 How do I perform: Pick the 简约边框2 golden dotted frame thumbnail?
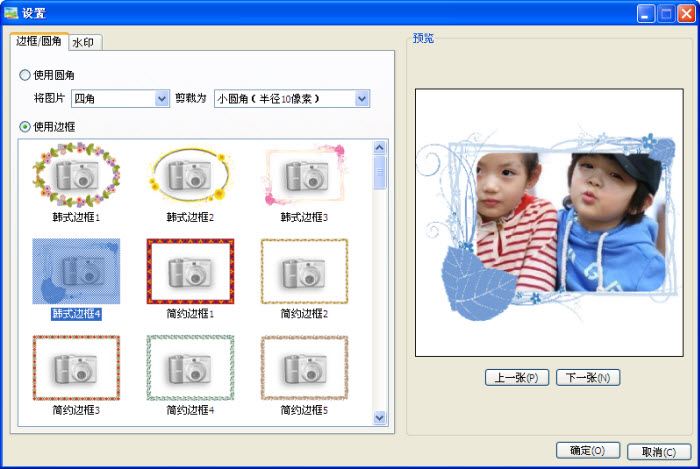[304, 271]
